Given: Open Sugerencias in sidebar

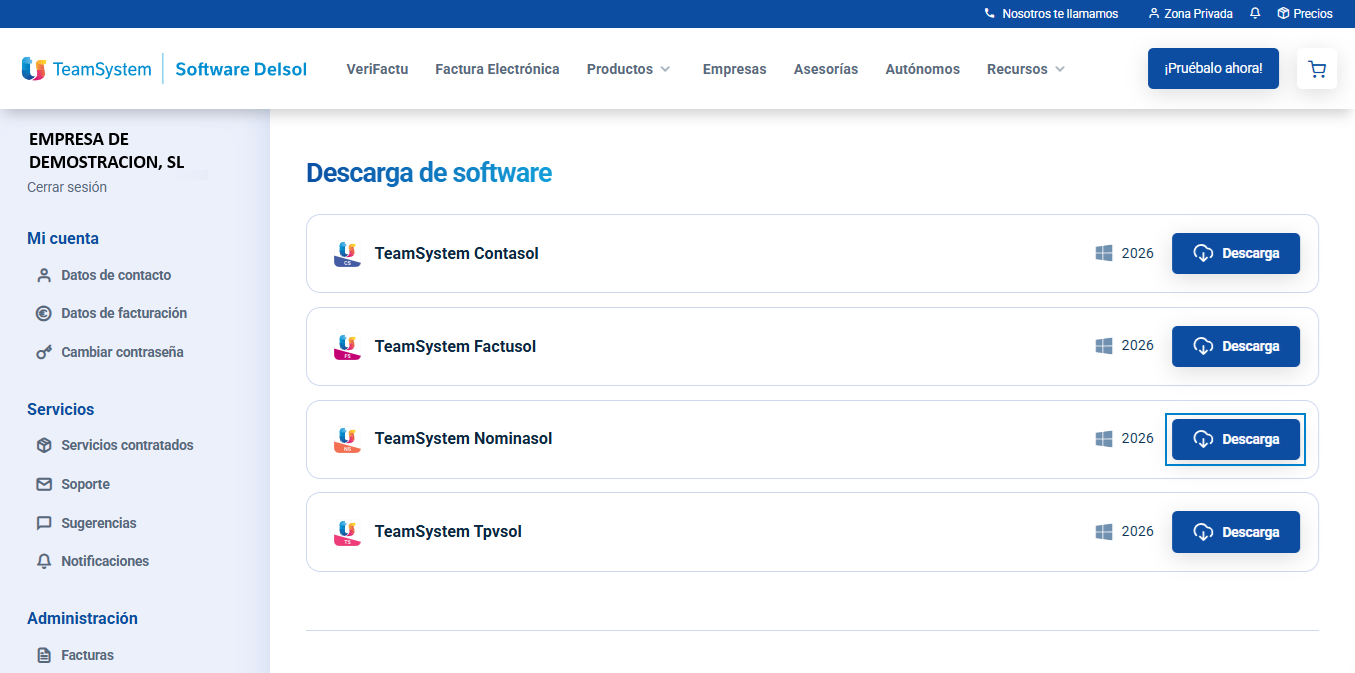Looking at the screenshot, I should coord(99,523).
